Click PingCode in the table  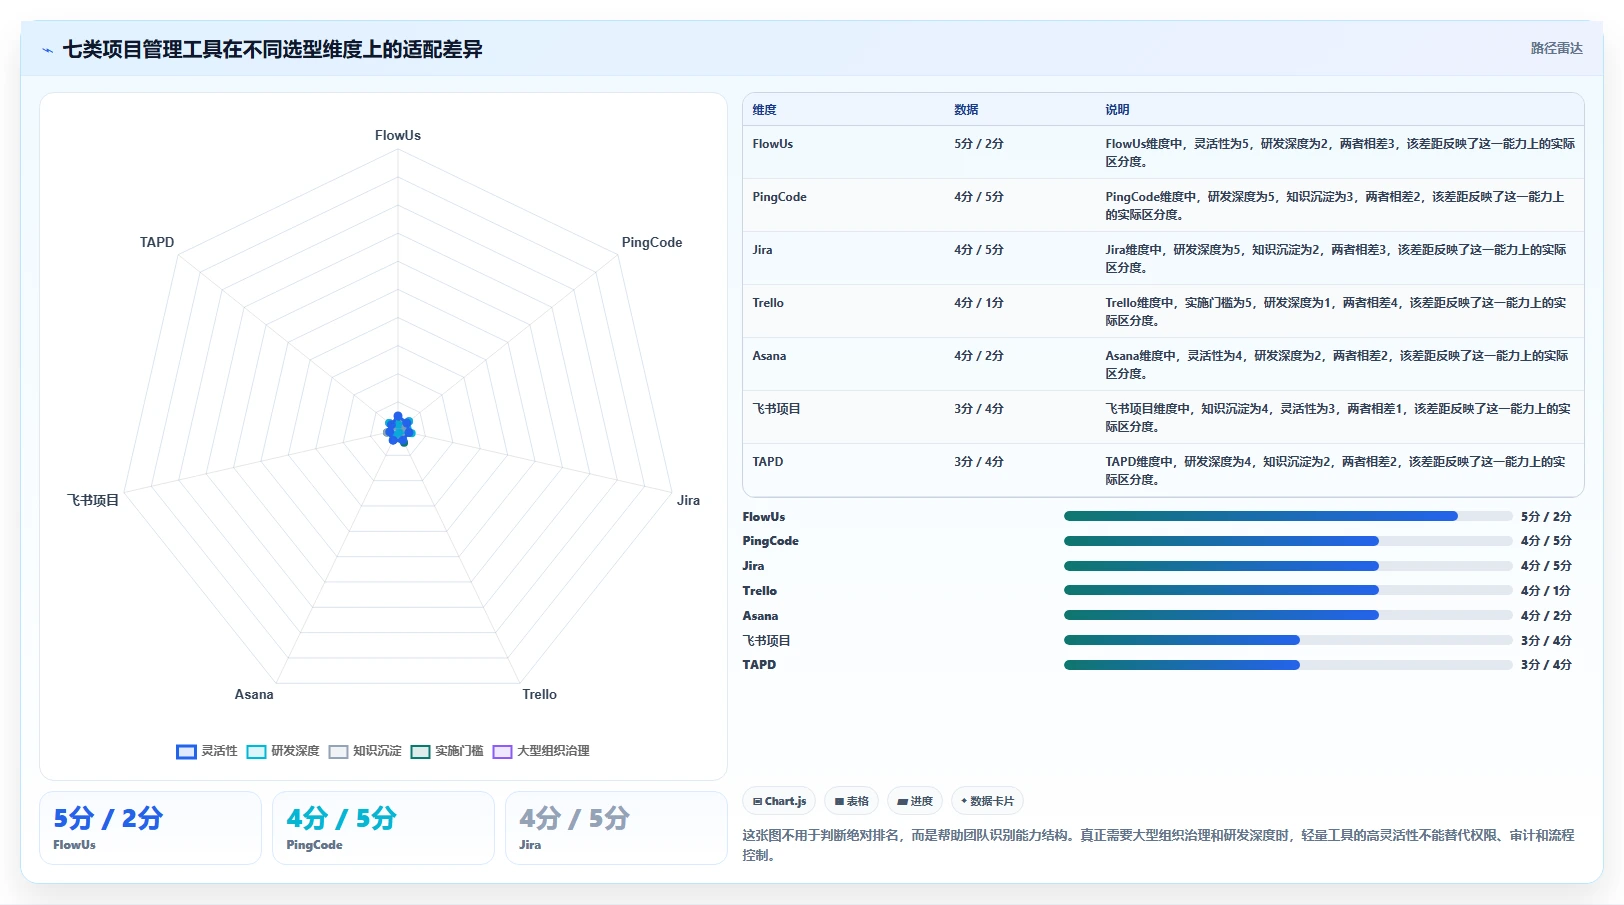point(779,197)
